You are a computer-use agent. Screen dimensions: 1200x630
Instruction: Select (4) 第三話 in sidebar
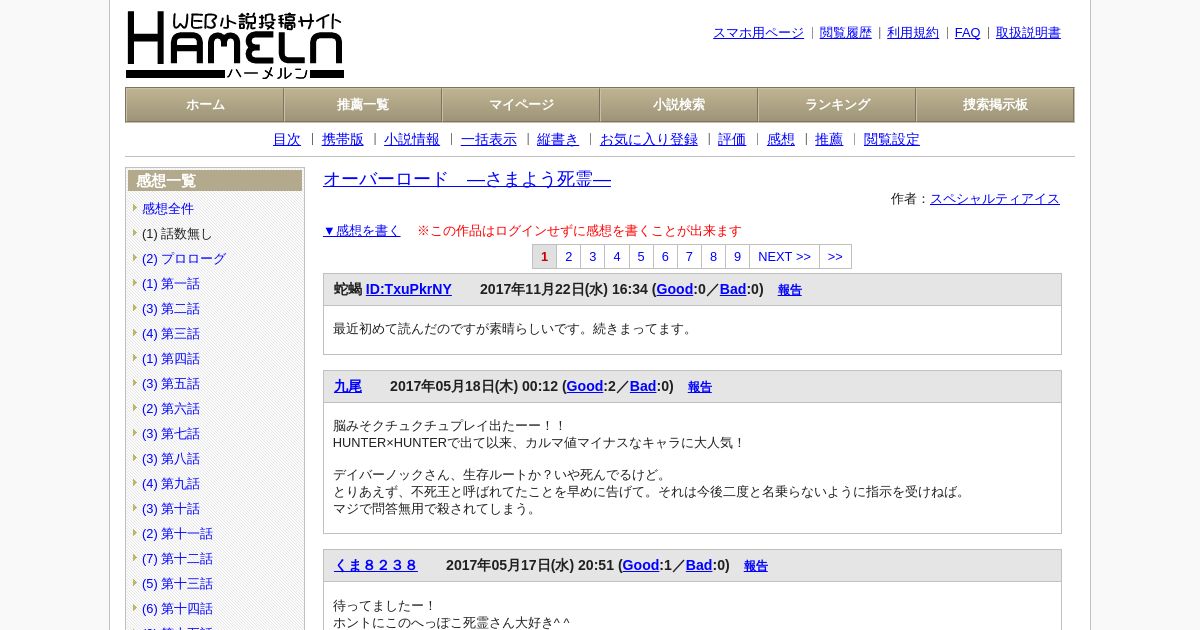tap(171, 334)
